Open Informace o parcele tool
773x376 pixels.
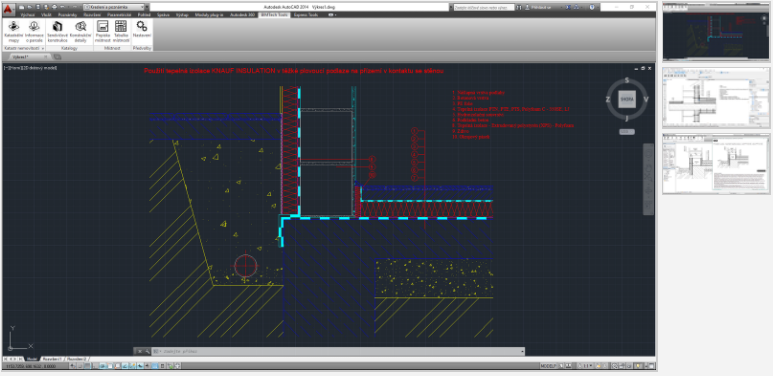[34, 31]
